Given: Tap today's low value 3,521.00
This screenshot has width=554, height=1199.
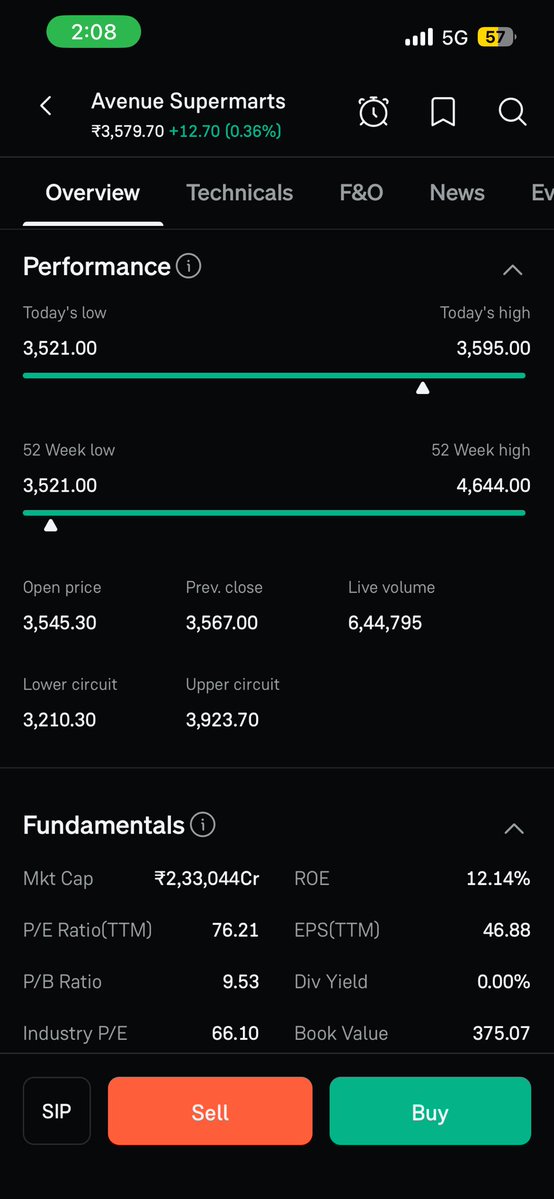Looking at the screenshot, I should coord(60,349).
